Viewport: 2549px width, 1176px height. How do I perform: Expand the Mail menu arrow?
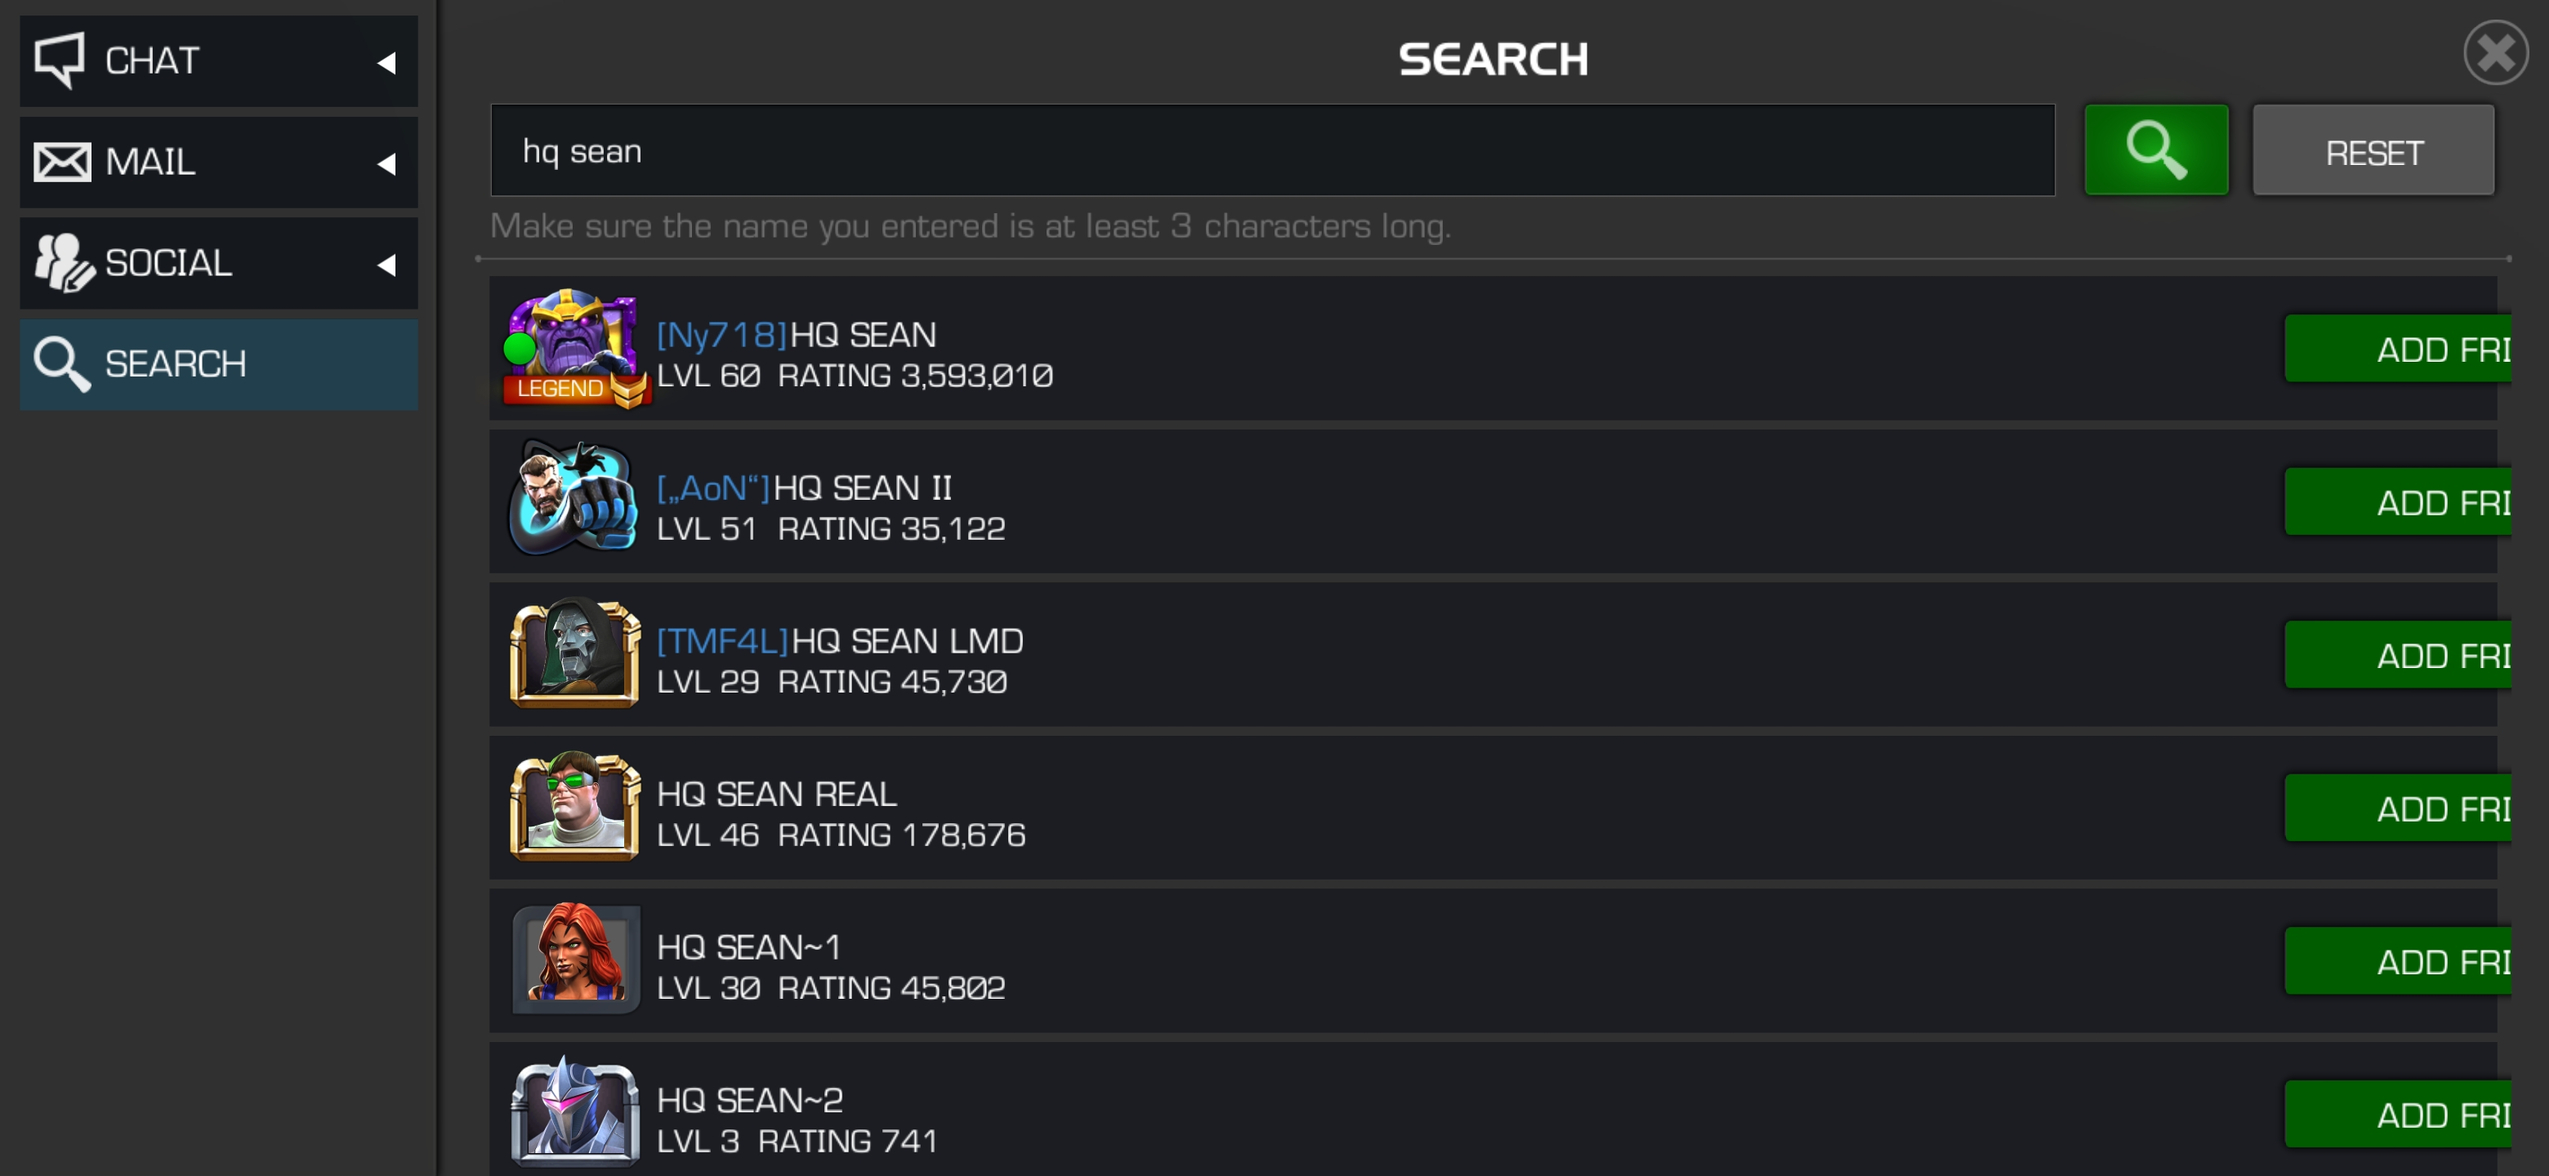(387, 164)
